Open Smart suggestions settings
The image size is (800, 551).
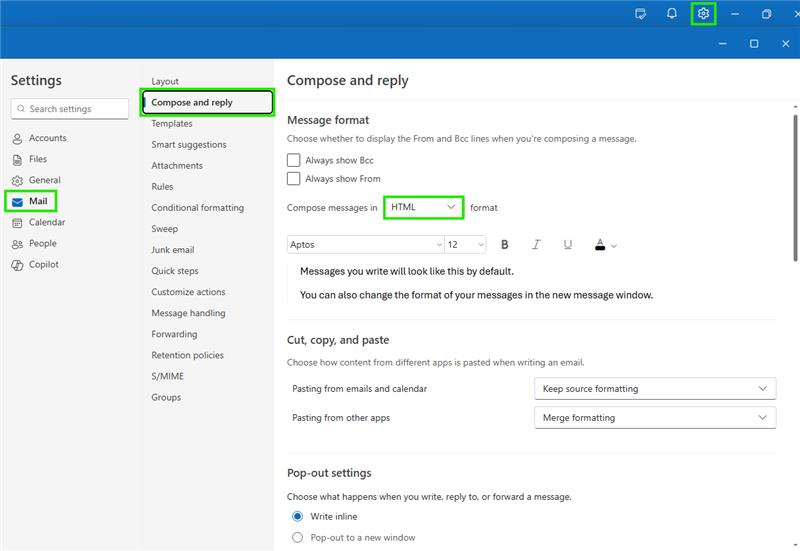(189, 144)
